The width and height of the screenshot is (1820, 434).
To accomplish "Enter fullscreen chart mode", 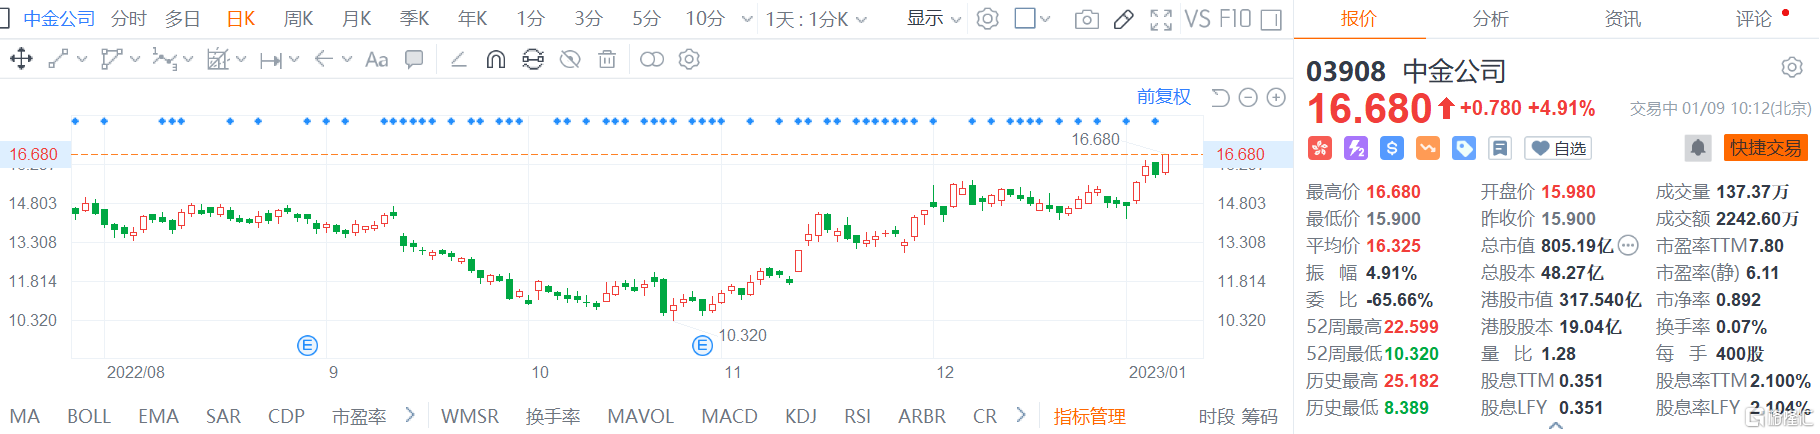I will point(1161,19).
